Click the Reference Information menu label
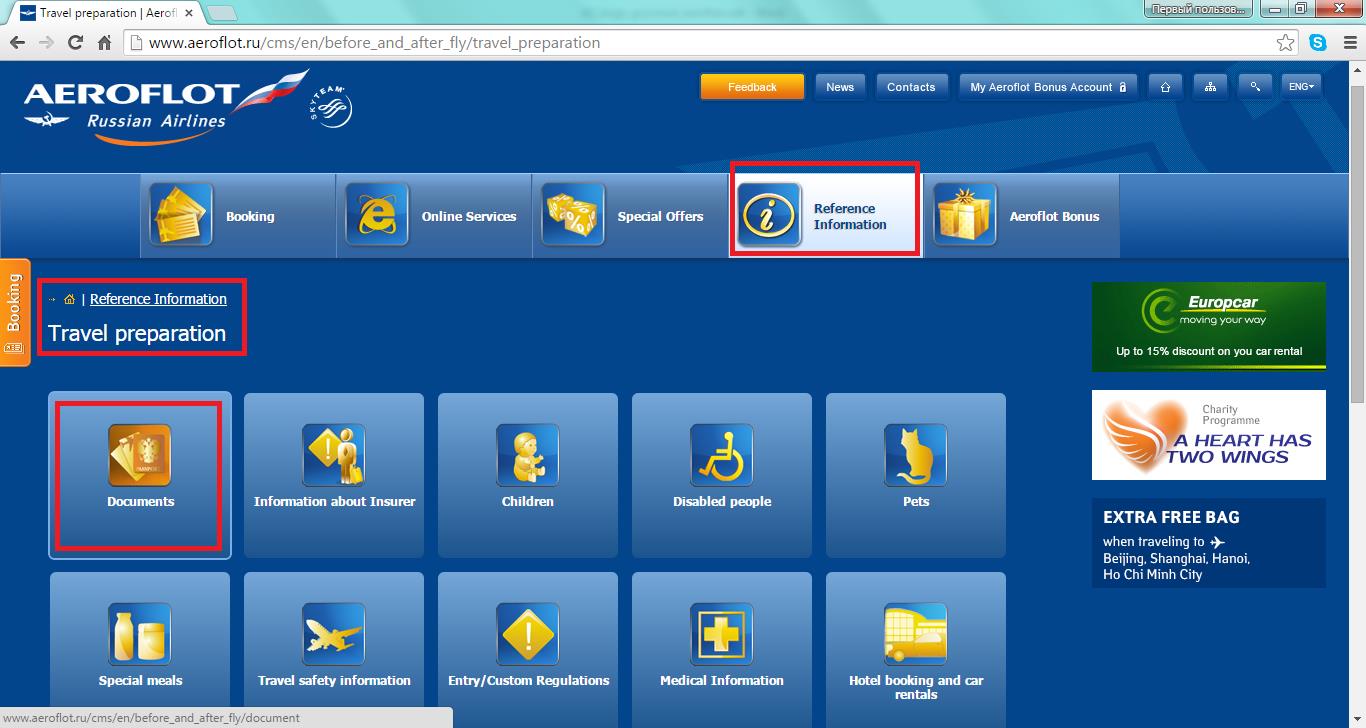The height and width of the screenshot is (728, 1366). click(850, 216)
